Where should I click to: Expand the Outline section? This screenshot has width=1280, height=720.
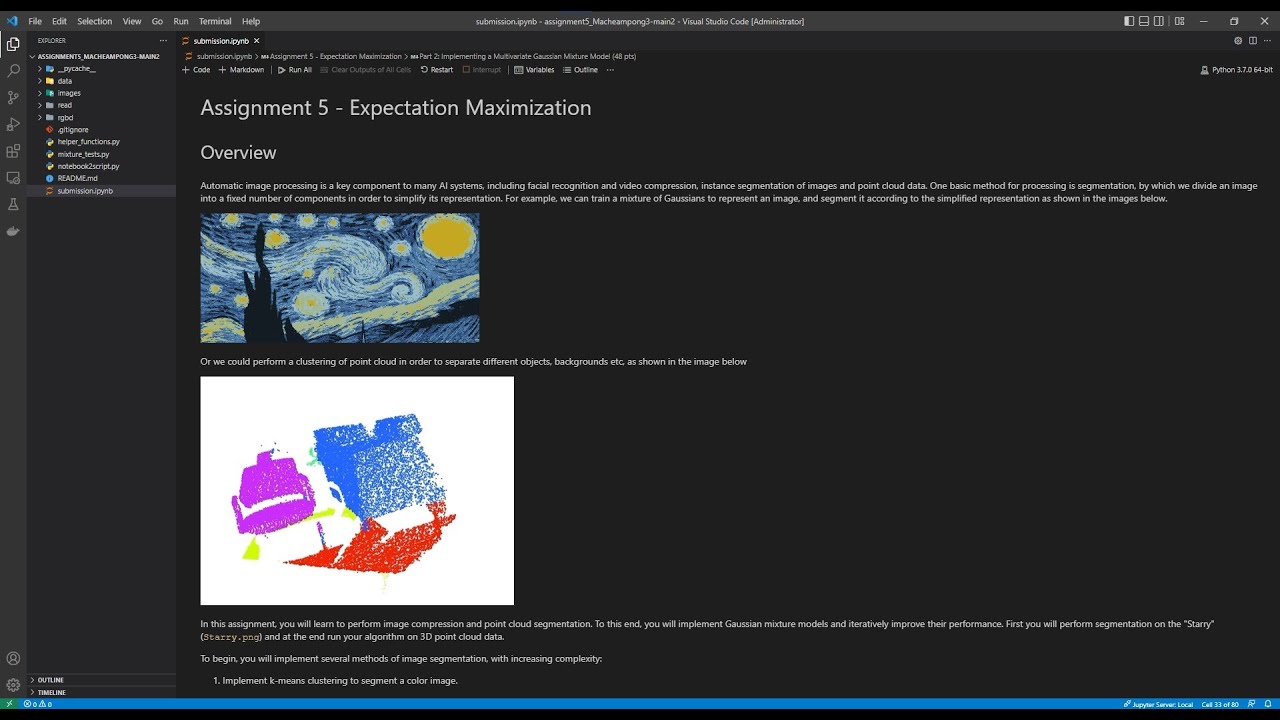coord(50,680)
